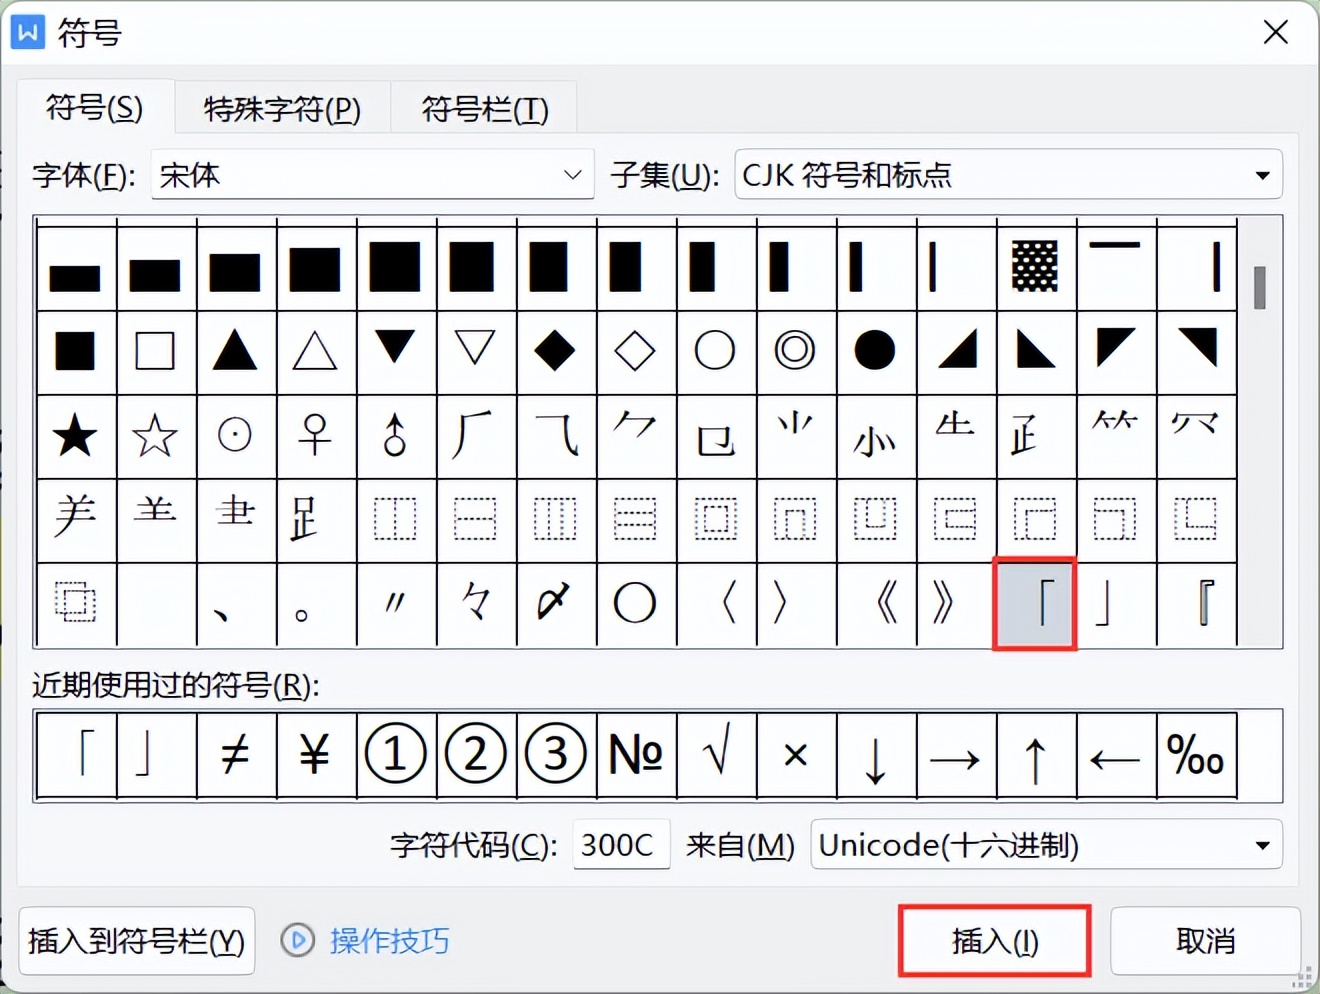1320x994 pixels.
Task: Select the down arrow in recent symbols
Action: tap(875, 755)
